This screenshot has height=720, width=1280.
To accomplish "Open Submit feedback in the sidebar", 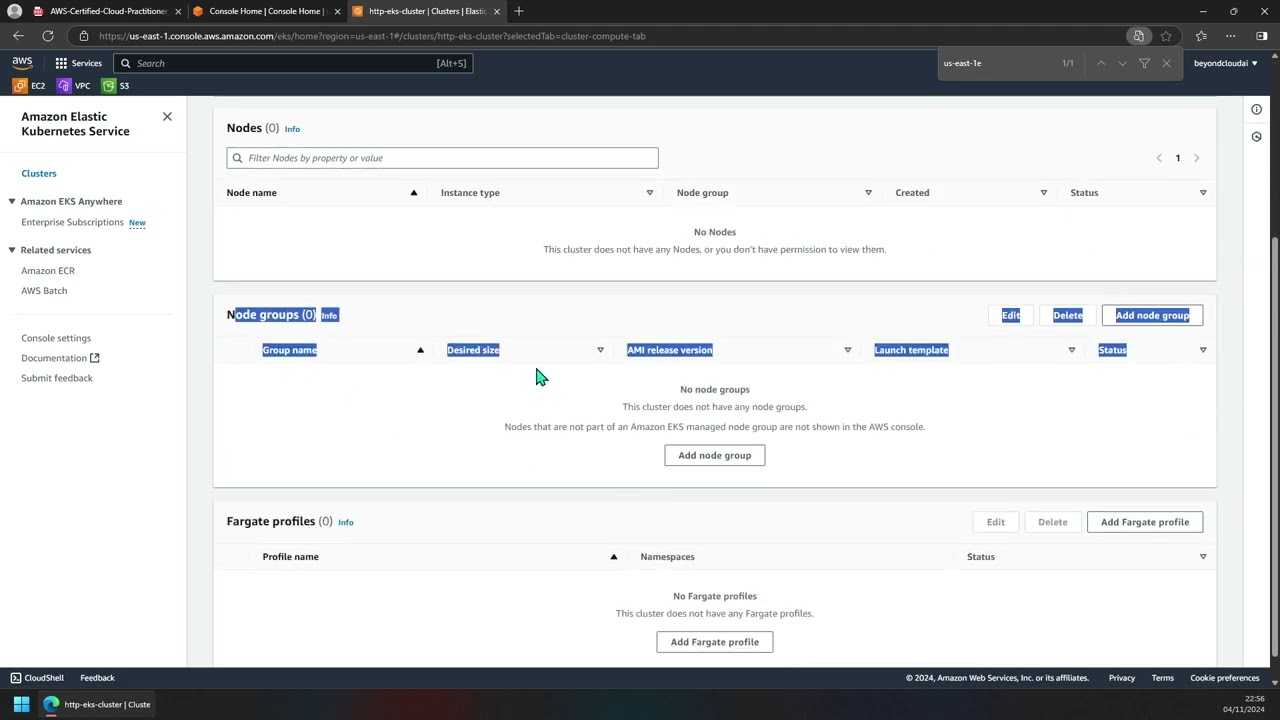I will pyautogui.click(x=57, y=378).
